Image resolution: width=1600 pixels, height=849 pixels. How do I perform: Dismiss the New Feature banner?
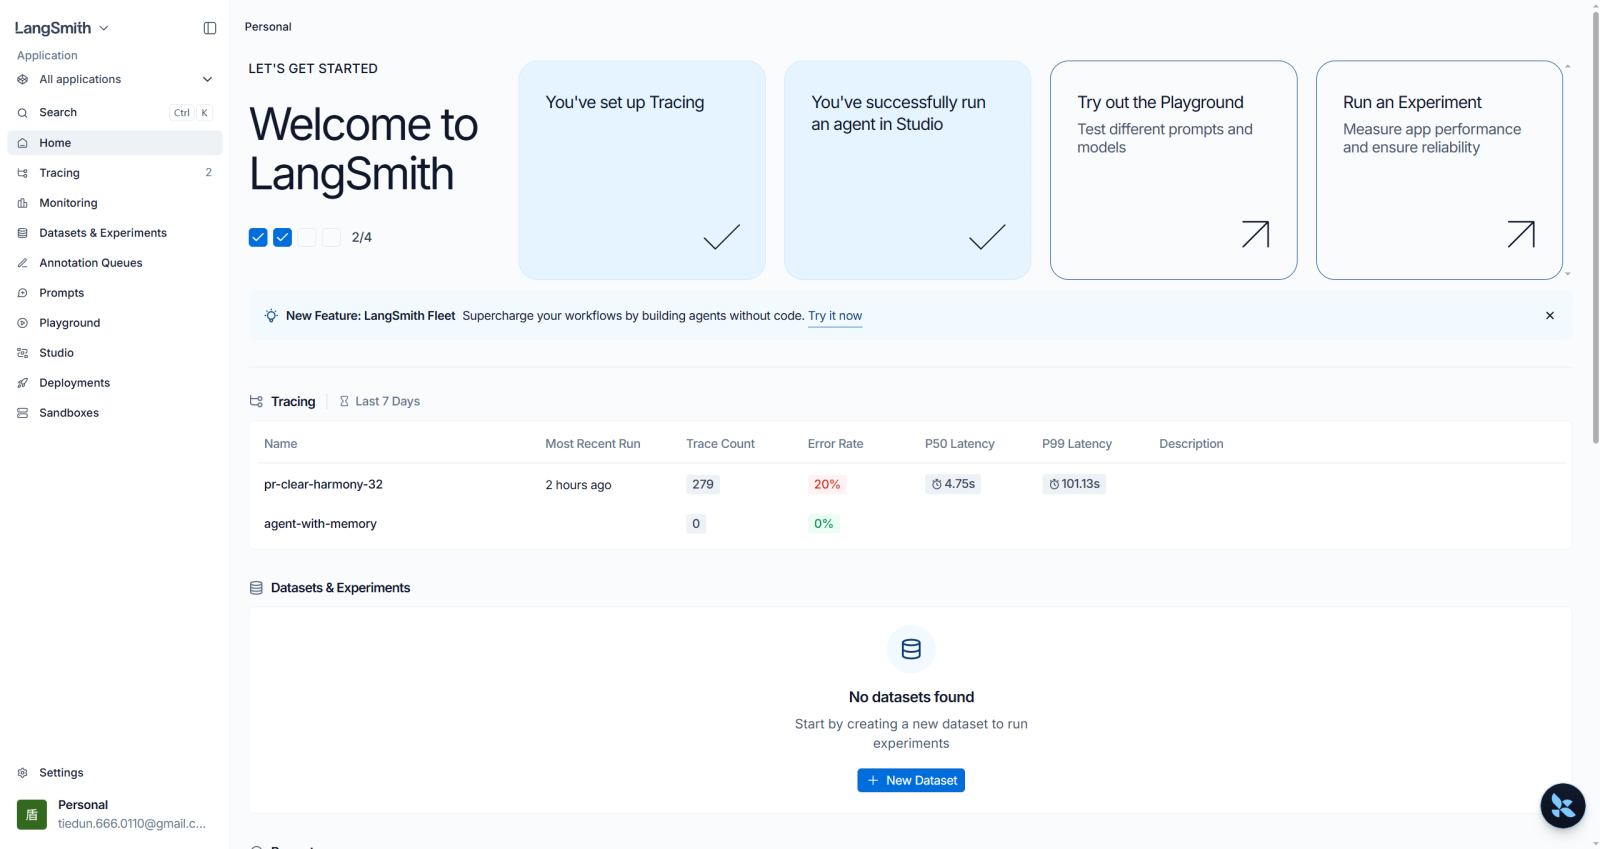[1550, 316]
